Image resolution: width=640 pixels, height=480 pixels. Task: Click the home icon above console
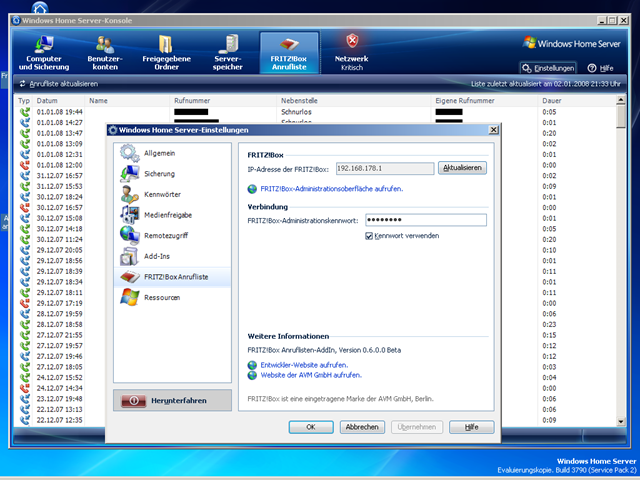(x=40, y=7)
